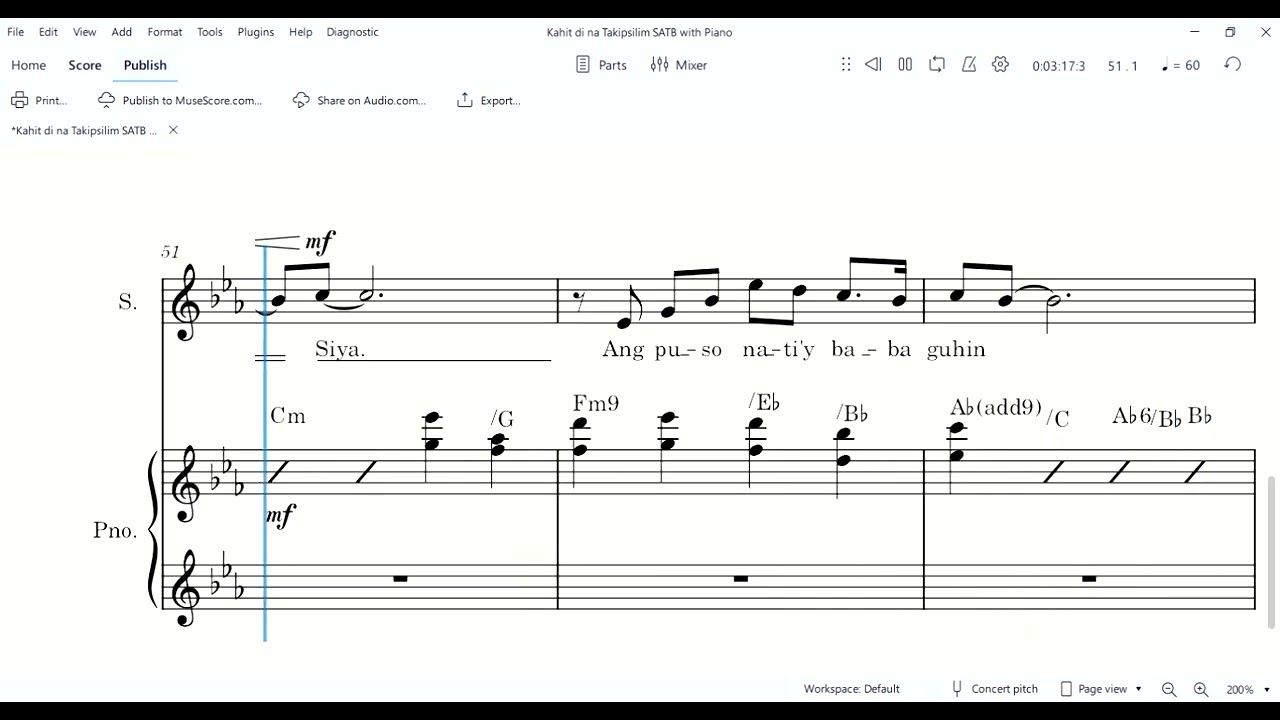Click the Parts document icon

583,65
